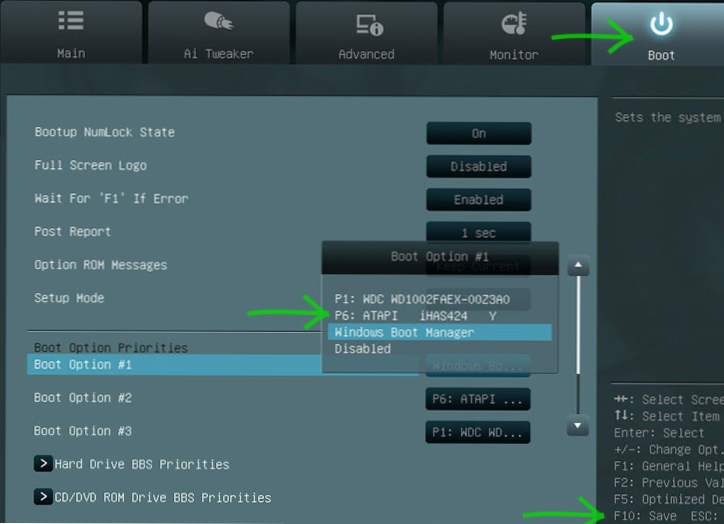Open Boot Option #2 P6: ATAPI dropdown
This screenshot has width=724, height=524.
click(x=478, y=399)
